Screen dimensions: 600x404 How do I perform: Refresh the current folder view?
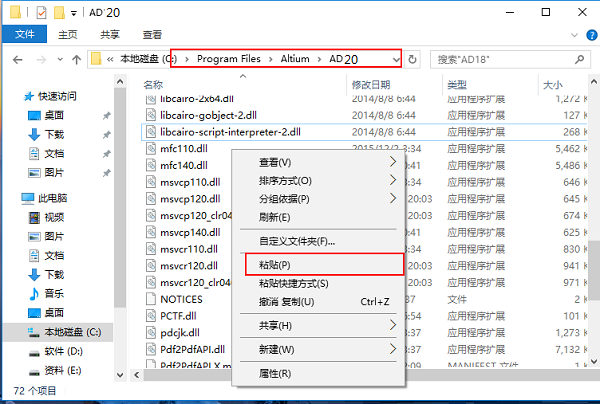tap(412, 59)
